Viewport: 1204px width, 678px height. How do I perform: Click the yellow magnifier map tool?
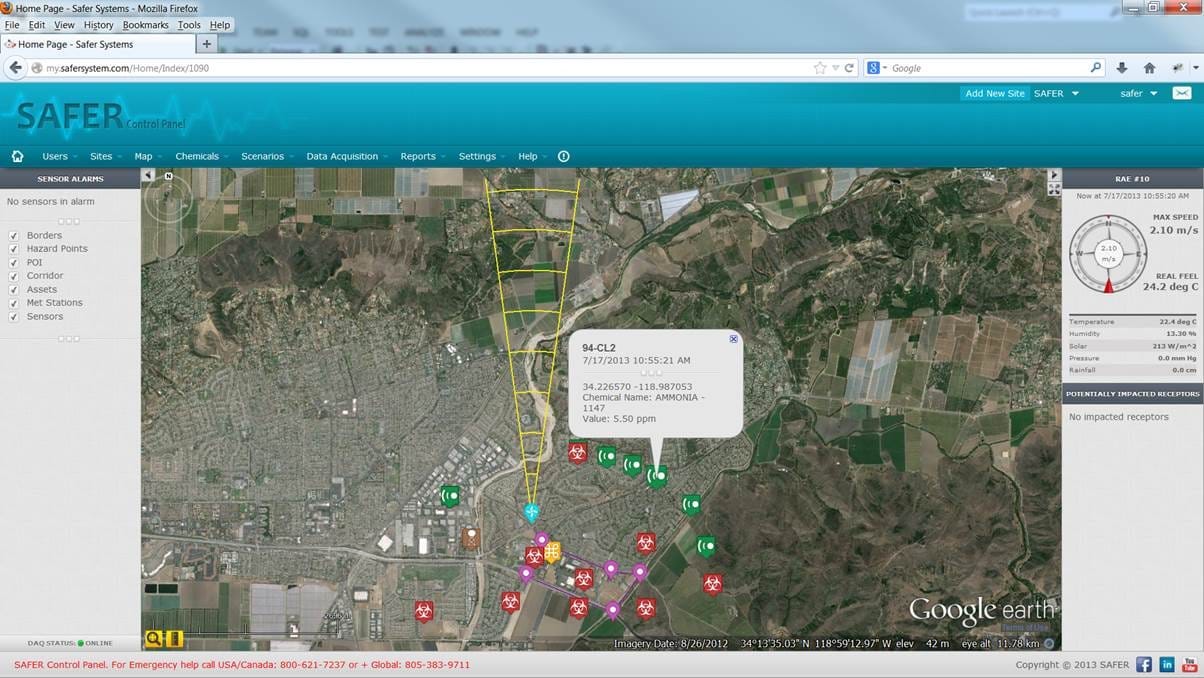[x=154, y=639]
